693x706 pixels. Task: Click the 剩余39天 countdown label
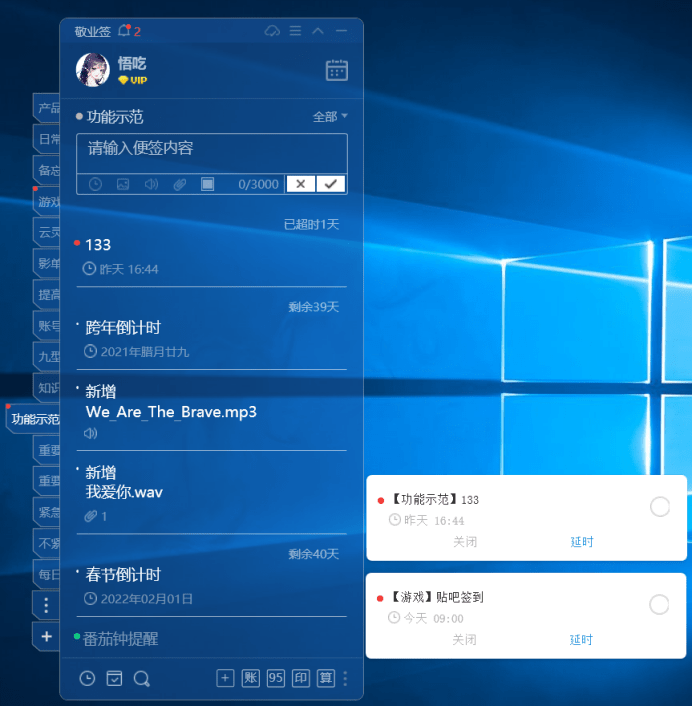(x=313, y=307)
